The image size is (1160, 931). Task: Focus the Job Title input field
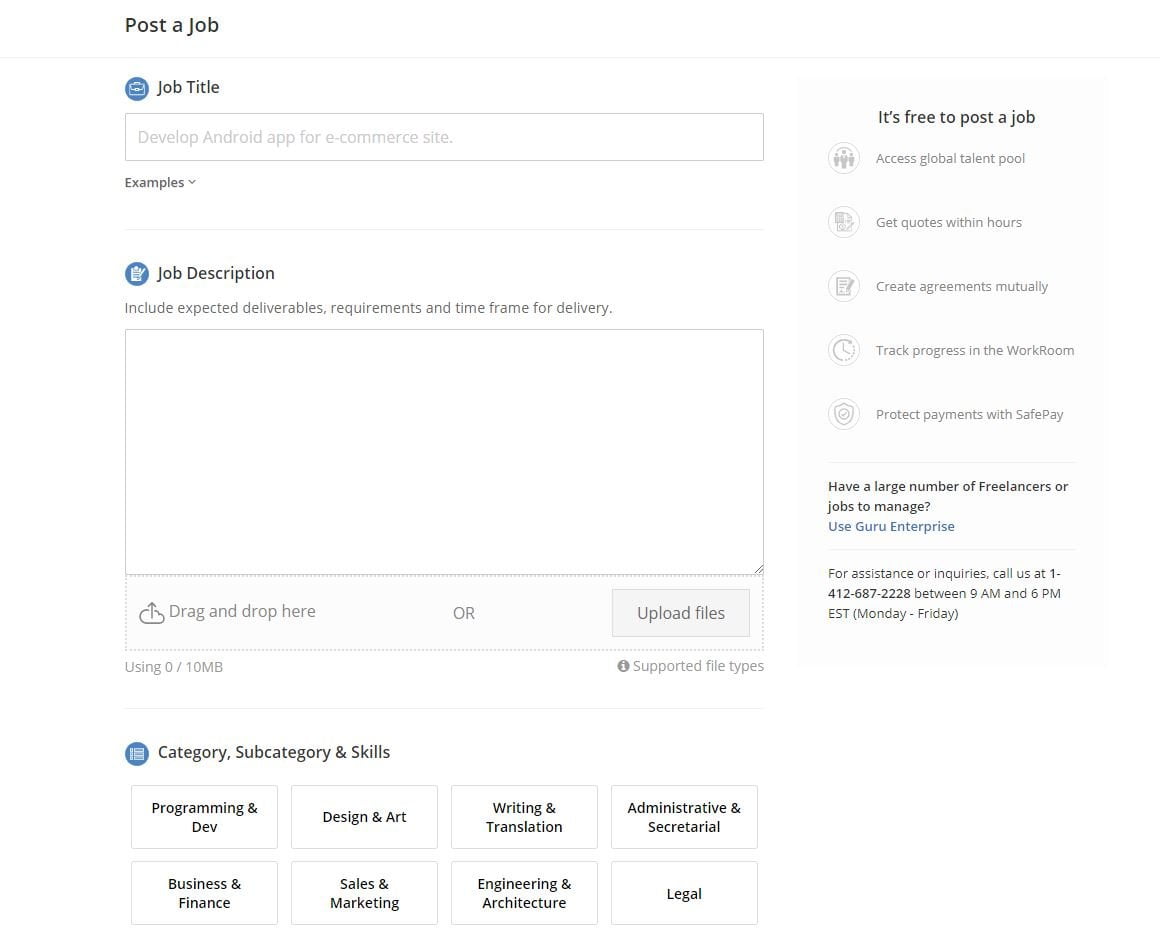[x=444, y=137]
